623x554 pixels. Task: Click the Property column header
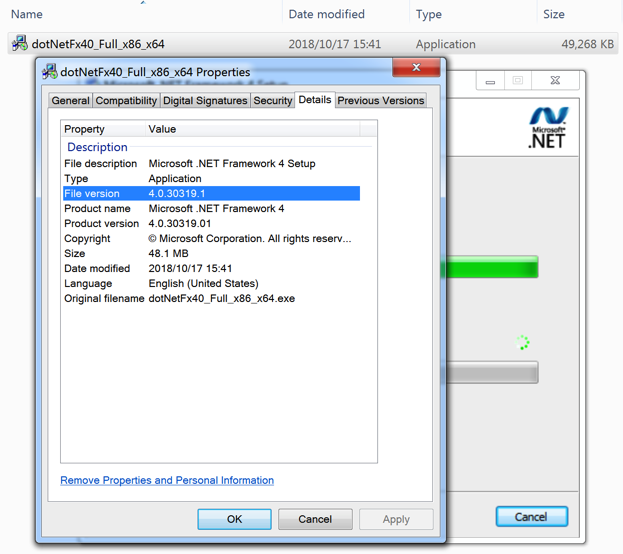pyautogui.click(x=103, y=129)
